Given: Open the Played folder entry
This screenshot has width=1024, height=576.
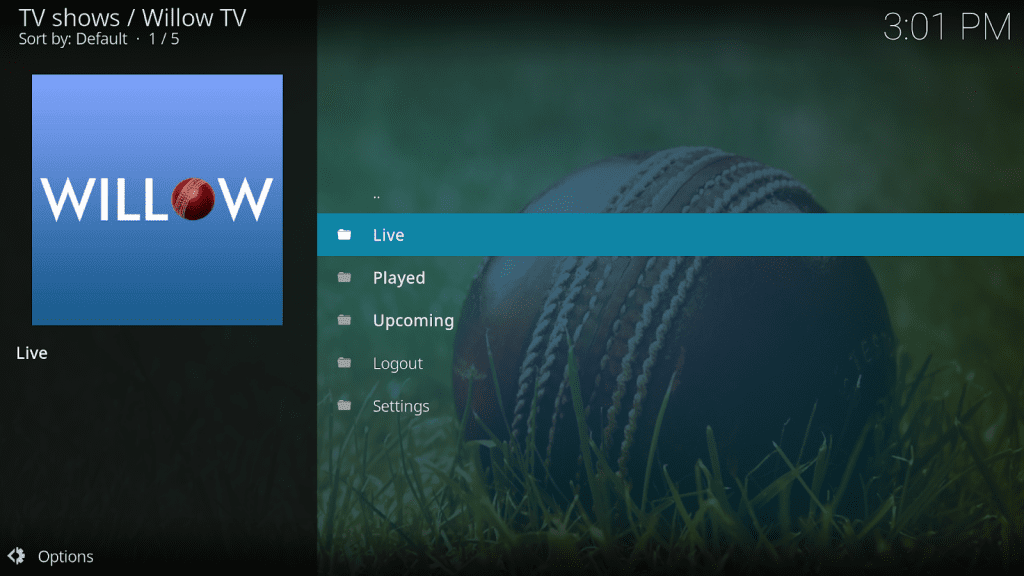Looking at the screenshot, I should click(x=670, y=278).
